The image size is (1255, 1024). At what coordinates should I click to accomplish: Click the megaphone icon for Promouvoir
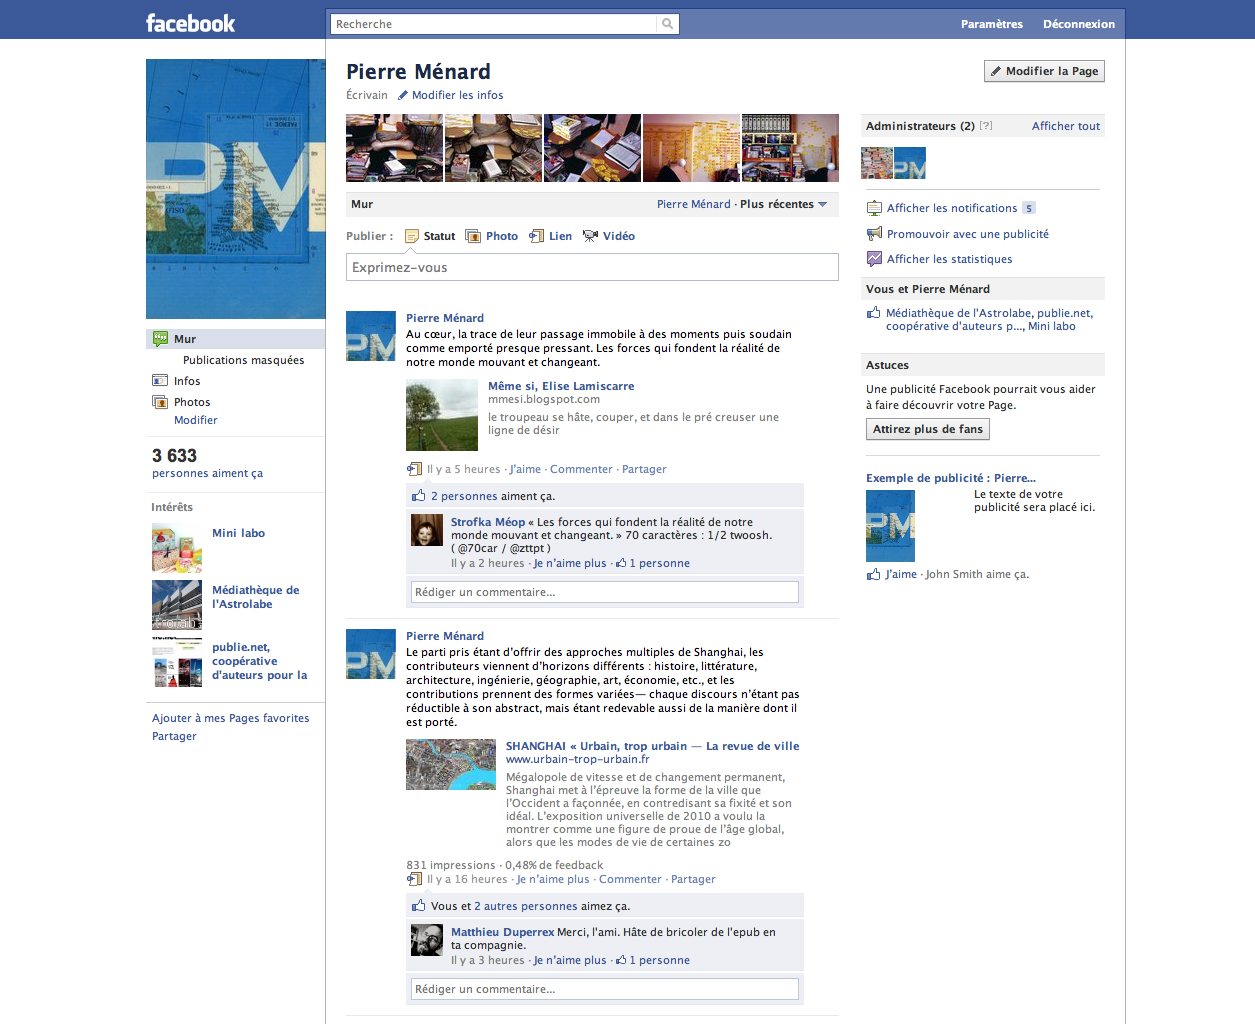coord(874,234)
